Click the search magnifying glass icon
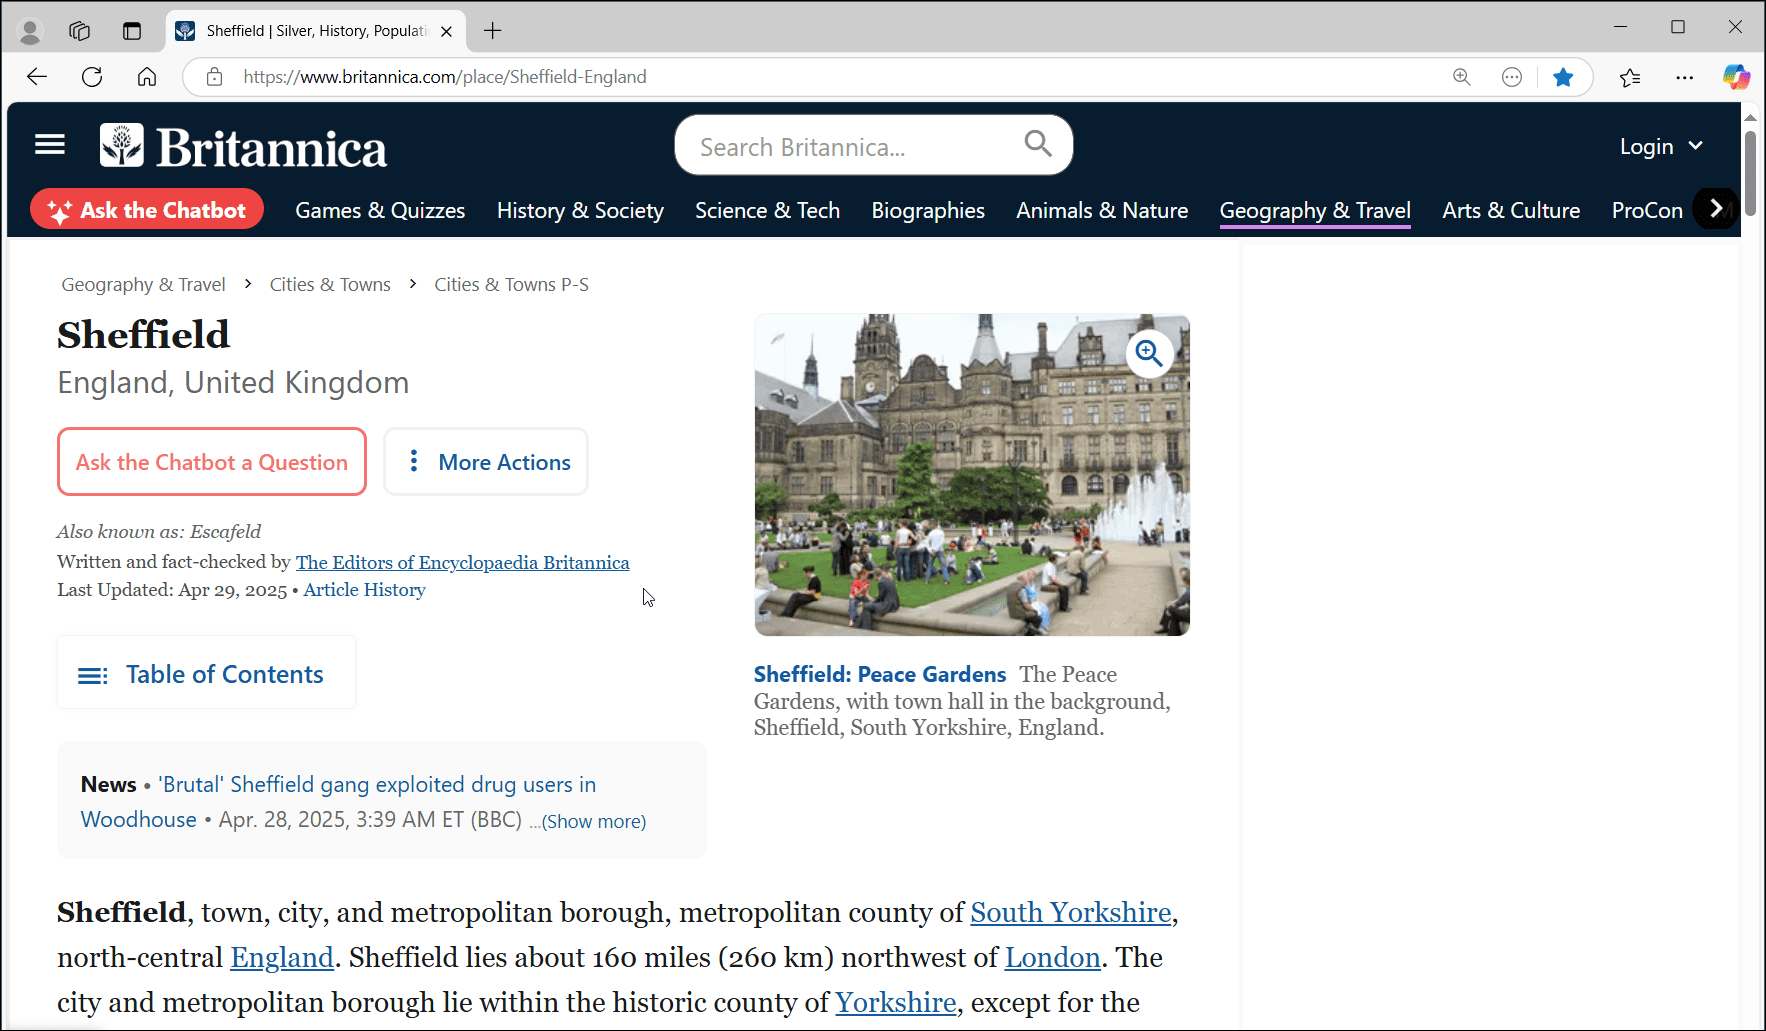The image size is (1766, 1031). point(1037,144)
